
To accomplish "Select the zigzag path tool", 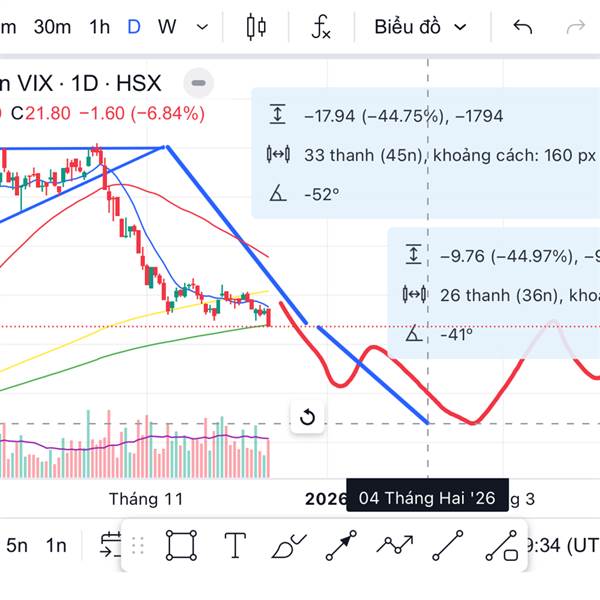I will click(x=395, y=546).
